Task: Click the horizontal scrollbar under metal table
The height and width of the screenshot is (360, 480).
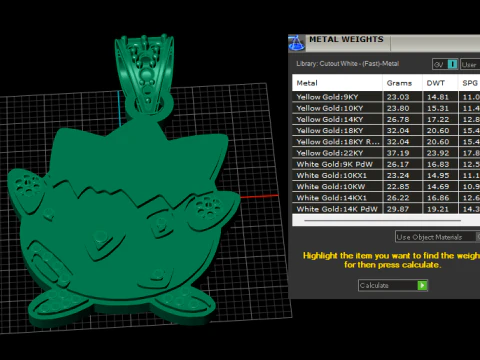Action: click(382, 220)
